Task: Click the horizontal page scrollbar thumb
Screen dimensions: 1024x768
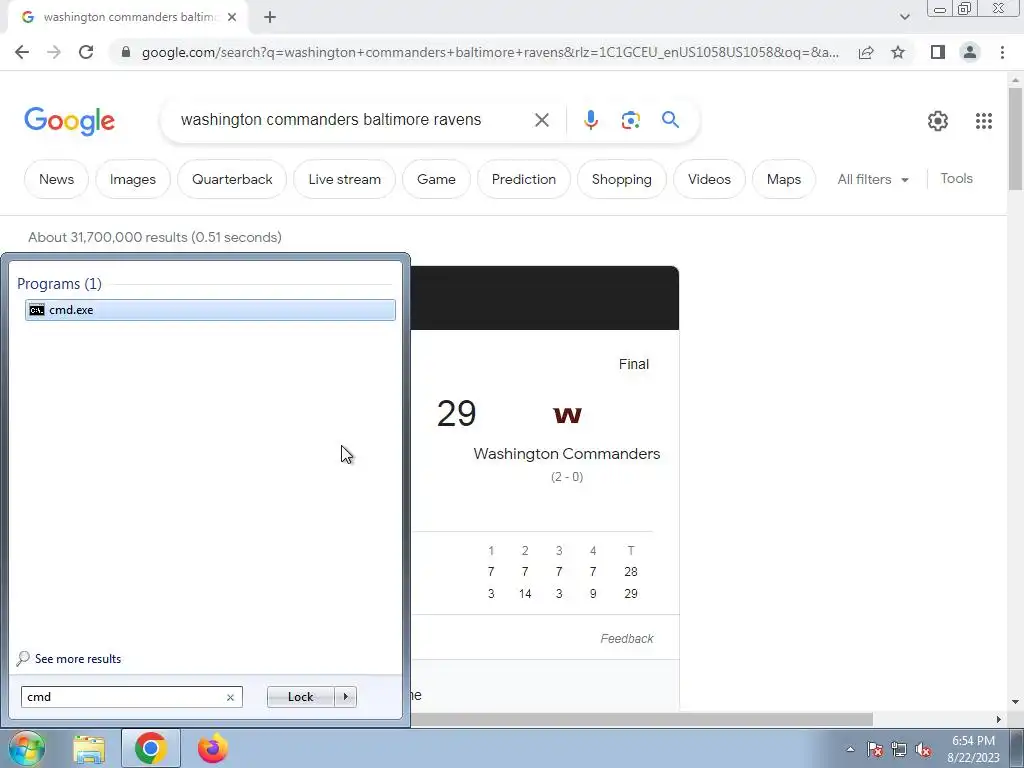Action: (x=641, y=719)
